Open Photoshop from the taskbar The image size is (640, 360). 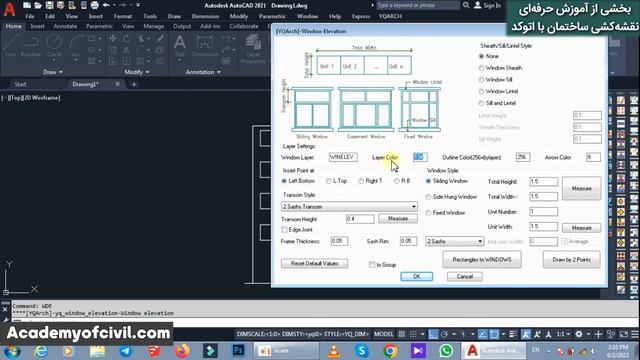pos(238,351)
